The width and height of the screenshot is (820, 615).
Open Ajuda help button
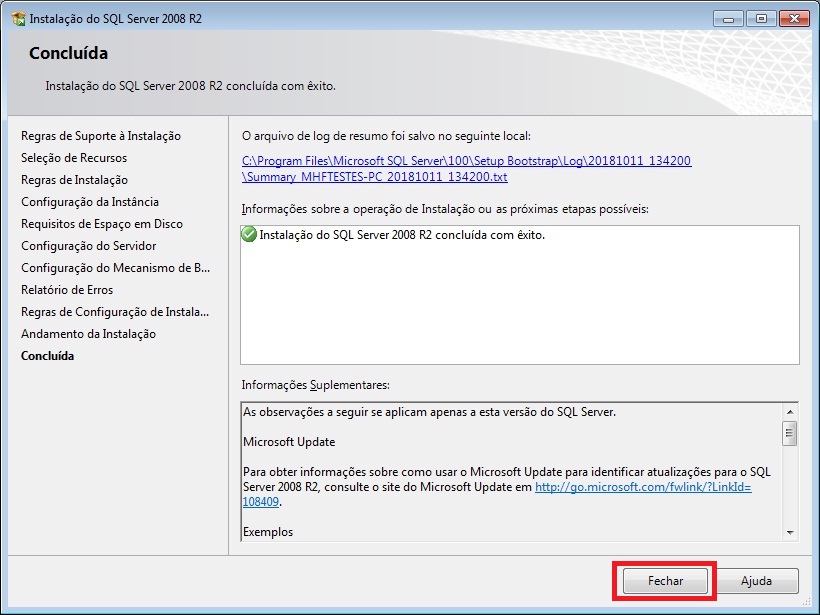(x=756, y=580)
